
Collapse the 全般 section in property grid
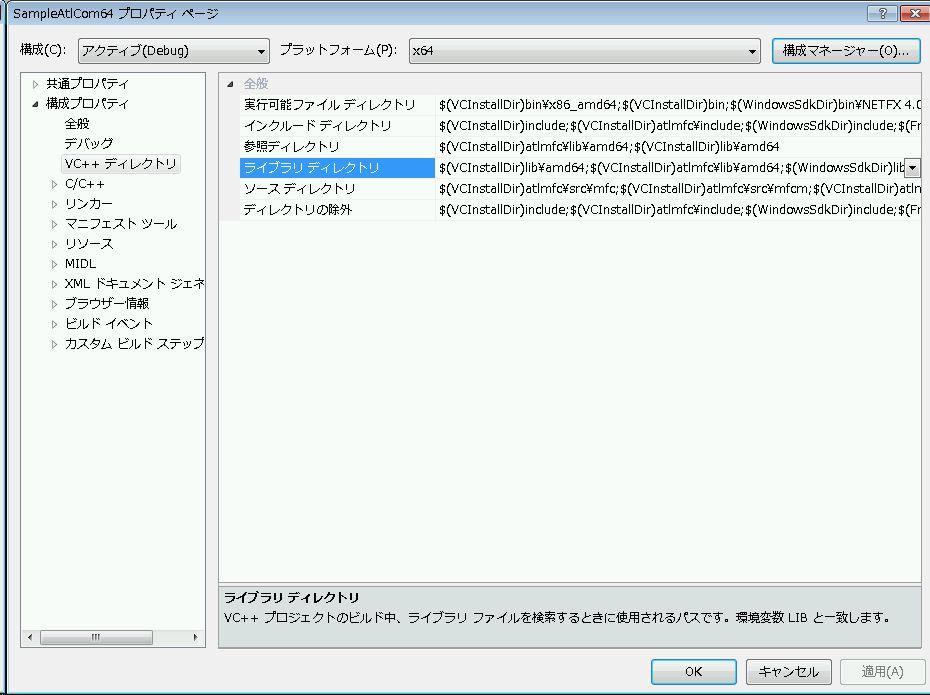click(231, 84)
